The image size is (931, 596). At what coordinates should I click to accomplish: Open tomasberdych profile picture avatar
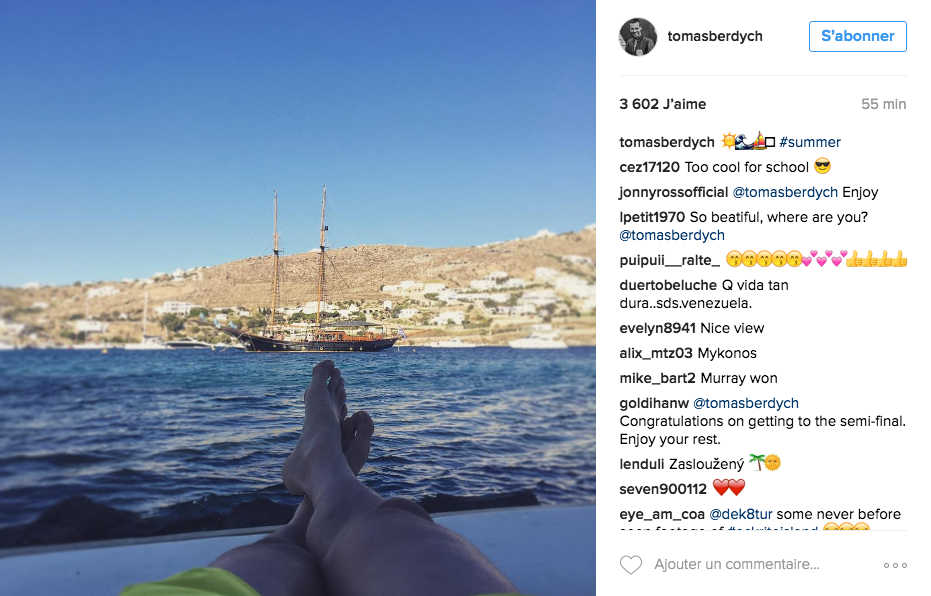(638, 37)
